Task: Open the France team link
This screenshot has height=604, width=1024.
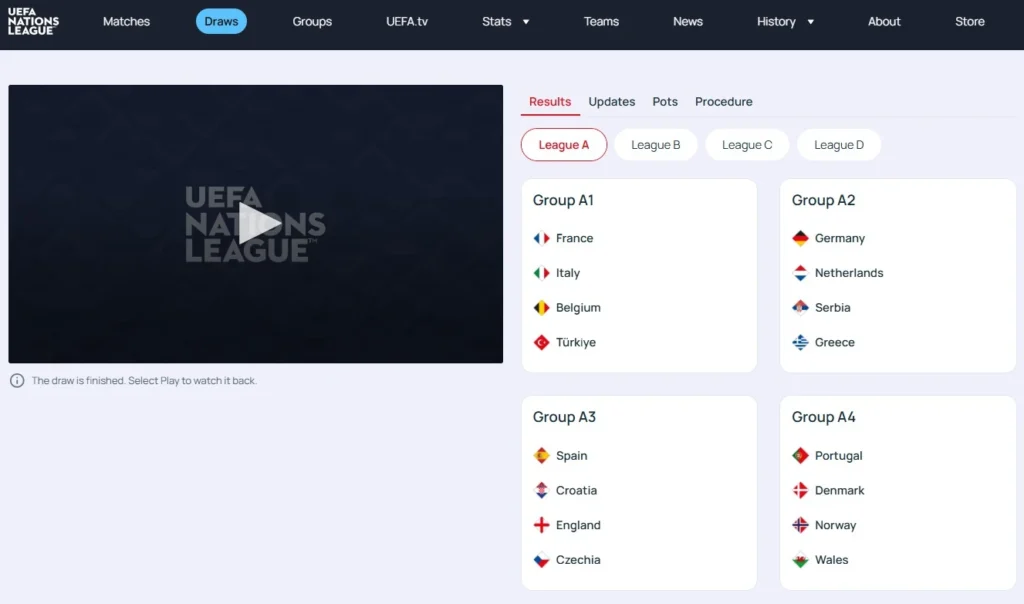Action: (574, 238)
